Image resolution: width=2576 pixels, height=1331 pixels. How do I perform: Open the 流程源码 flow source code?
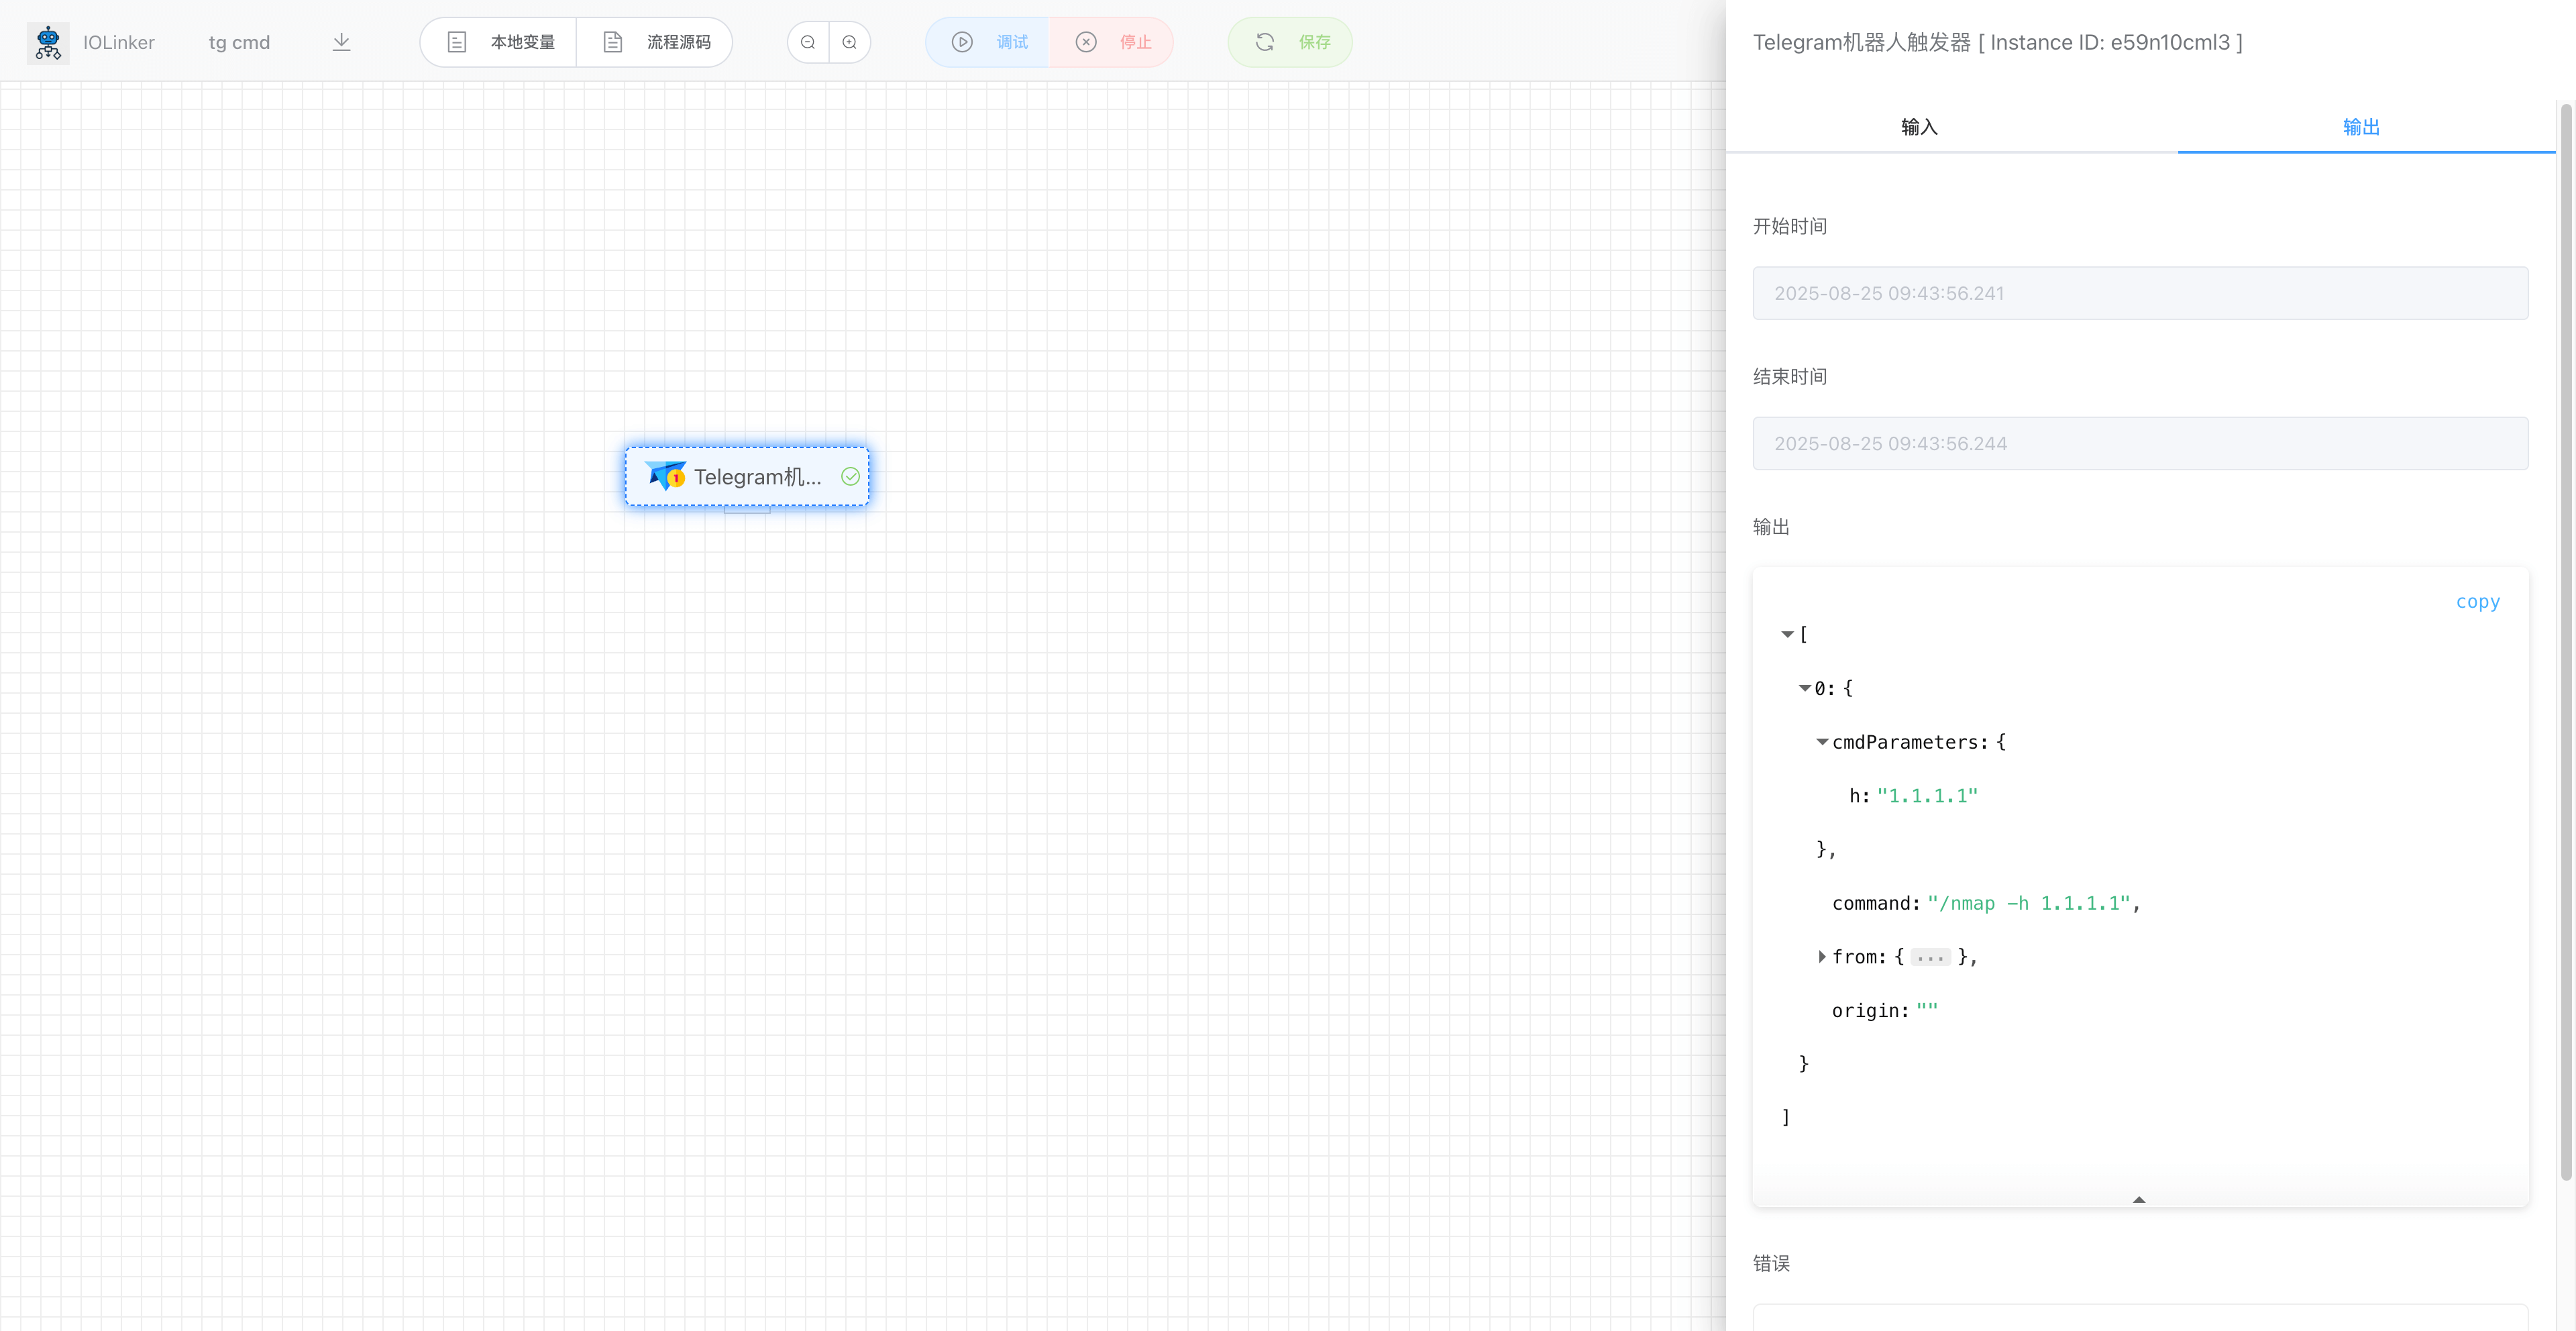point(656,42)
